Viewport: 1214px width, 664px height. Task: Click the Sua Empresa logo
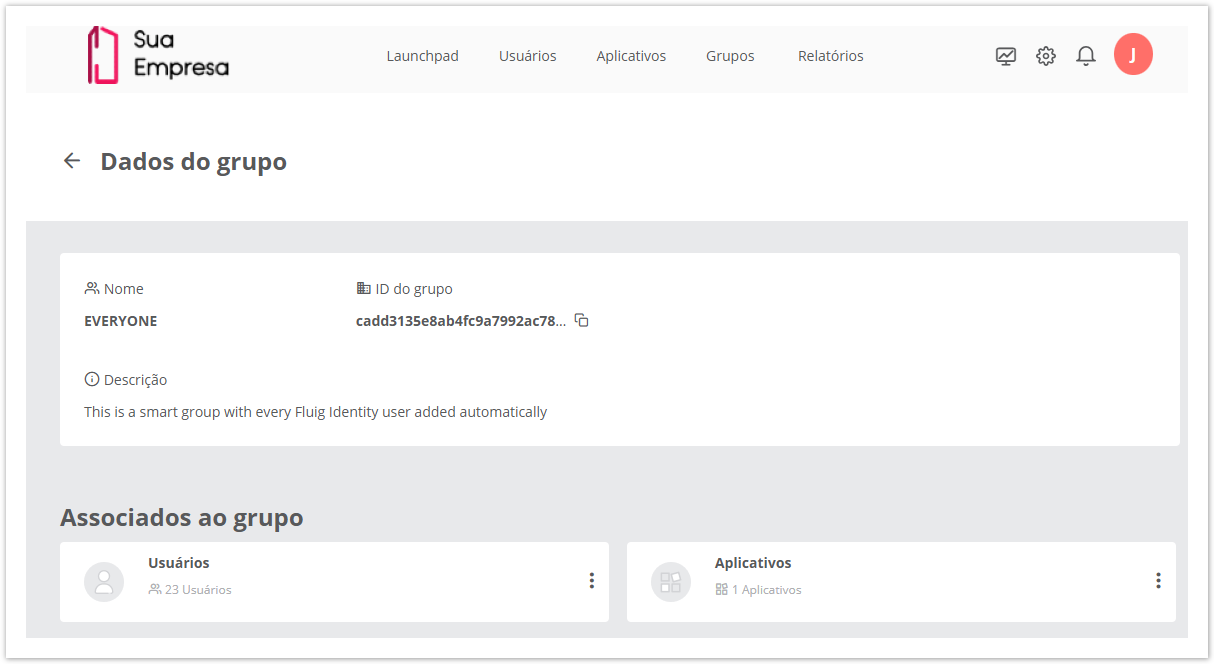pyautogui.click(x=158, y=56)
